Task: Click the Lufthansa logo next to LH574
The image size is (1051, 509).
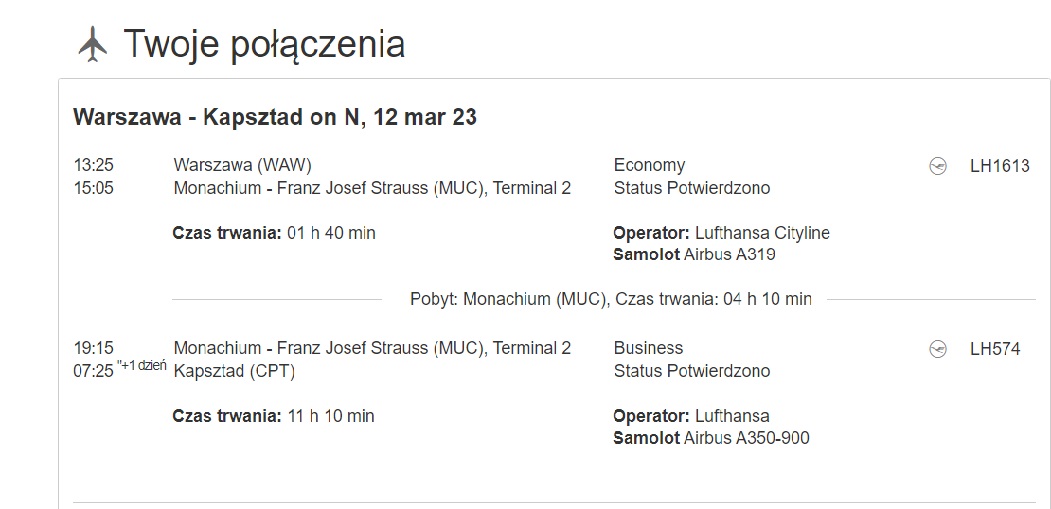Action: click(x=938, y=349)
